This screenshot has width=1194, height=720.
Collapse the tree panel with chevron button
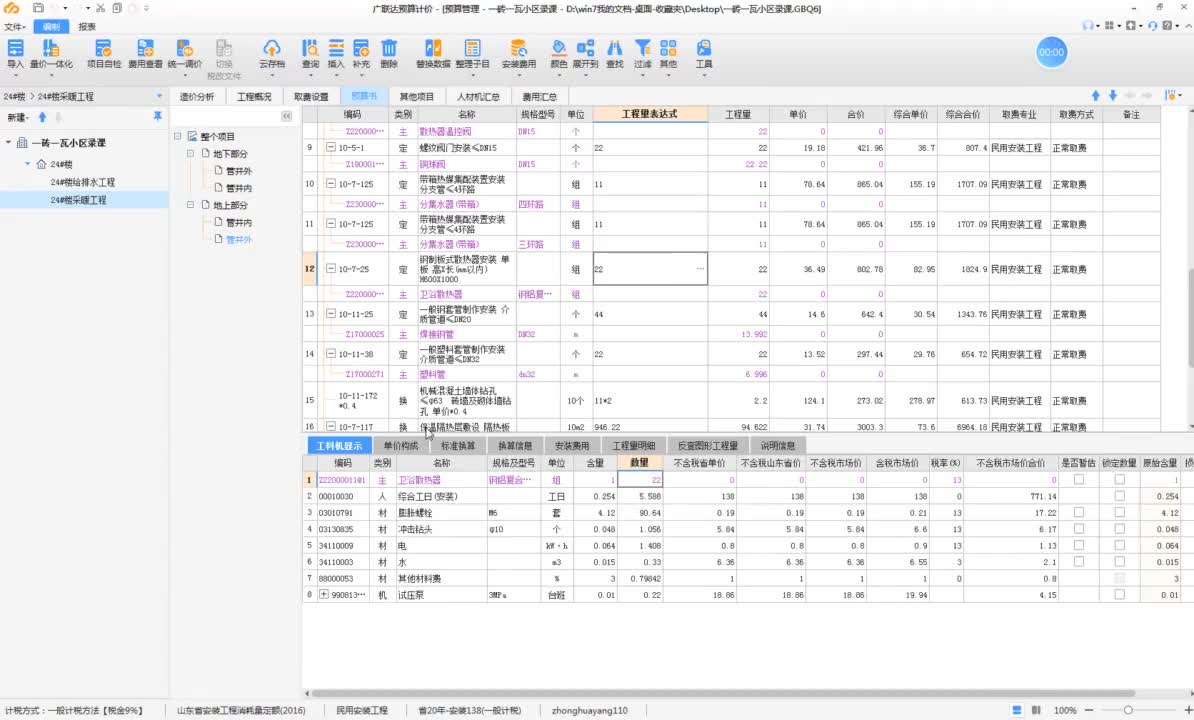pos(286,116)
